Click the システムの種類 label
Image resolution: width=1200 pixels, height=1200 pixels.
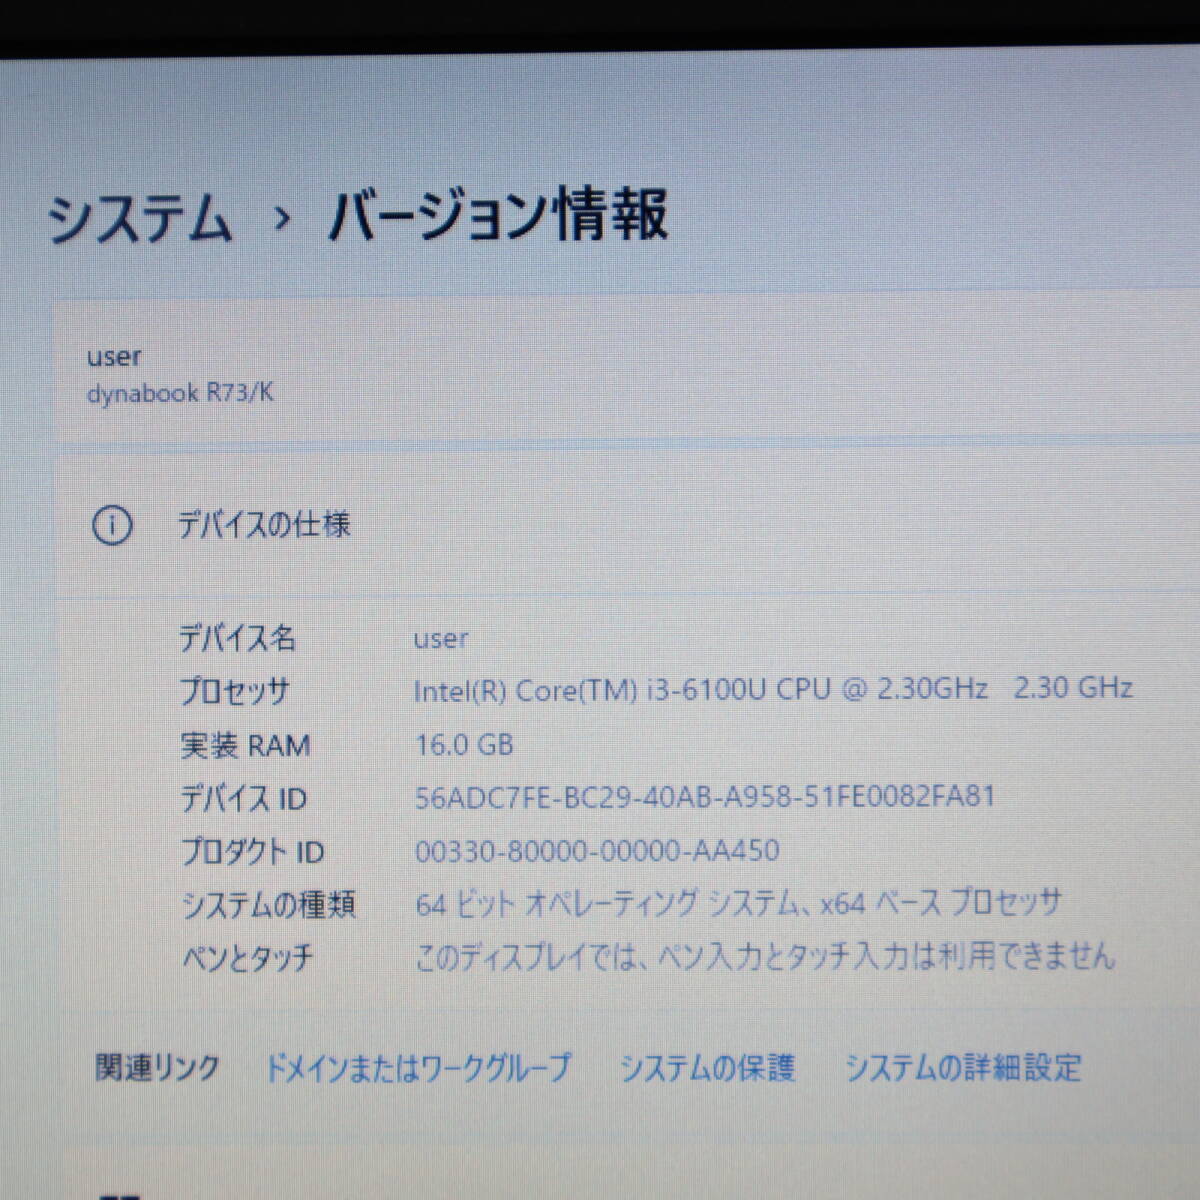(x=268, y=905)
